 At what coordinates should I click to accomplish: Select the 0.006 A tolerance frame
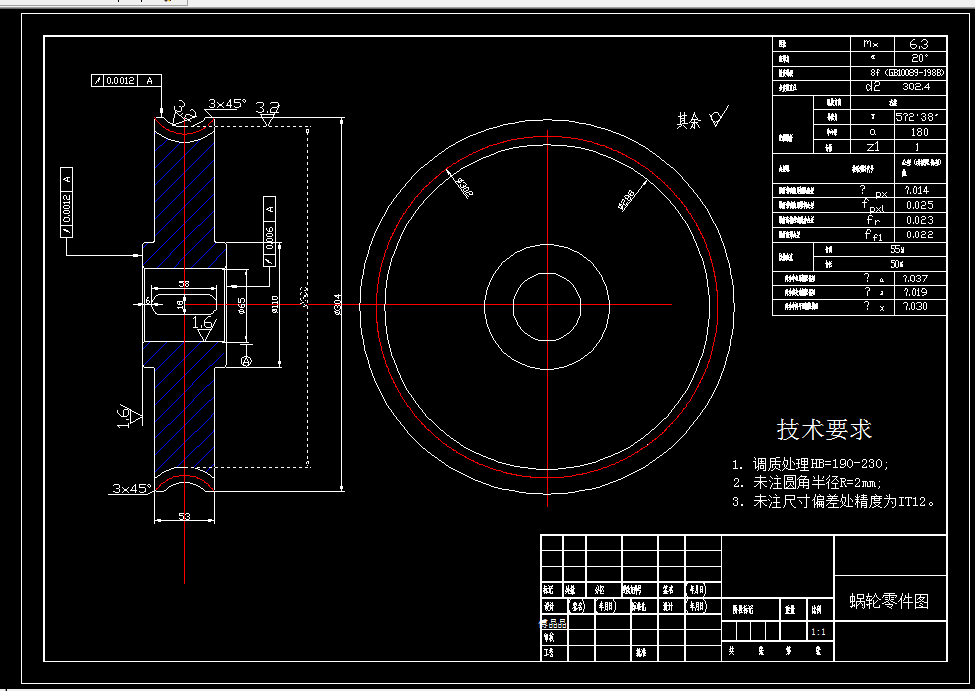click(269, 231)
